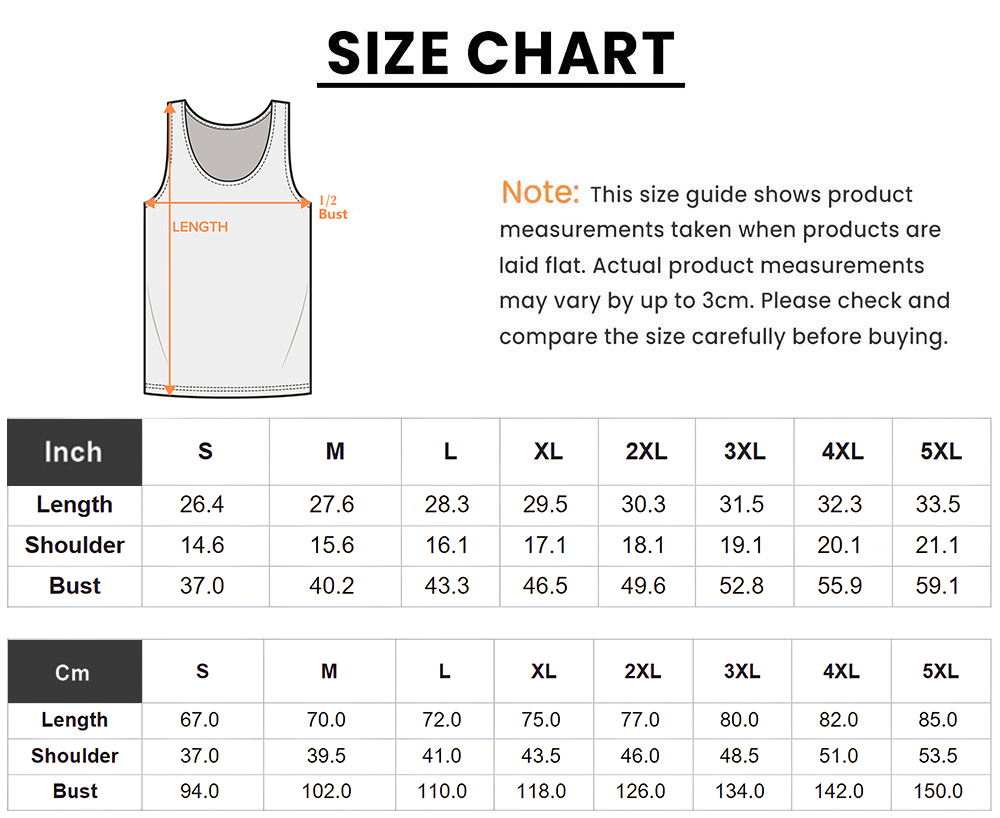The height and width of the screenshot is (818, 1000).
Task: Select the 5XL column header in Inch table
Action: [940, 452]
